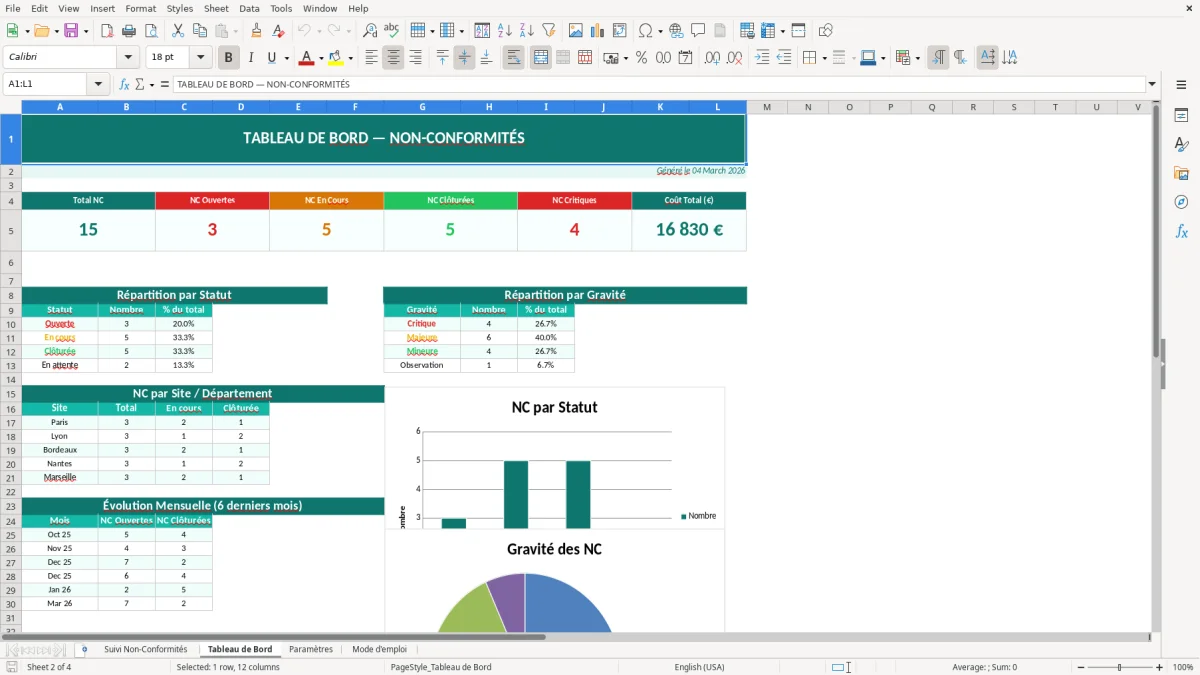Format as date

point(685,58)
